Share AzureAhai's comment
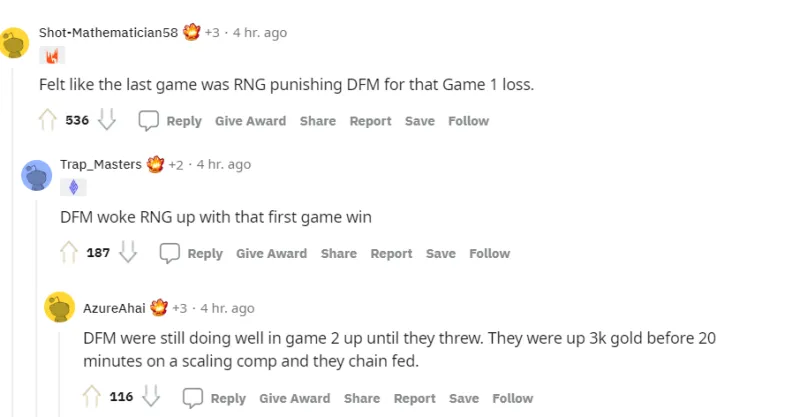Screen dimensions: 800x417 coord(361,398)
